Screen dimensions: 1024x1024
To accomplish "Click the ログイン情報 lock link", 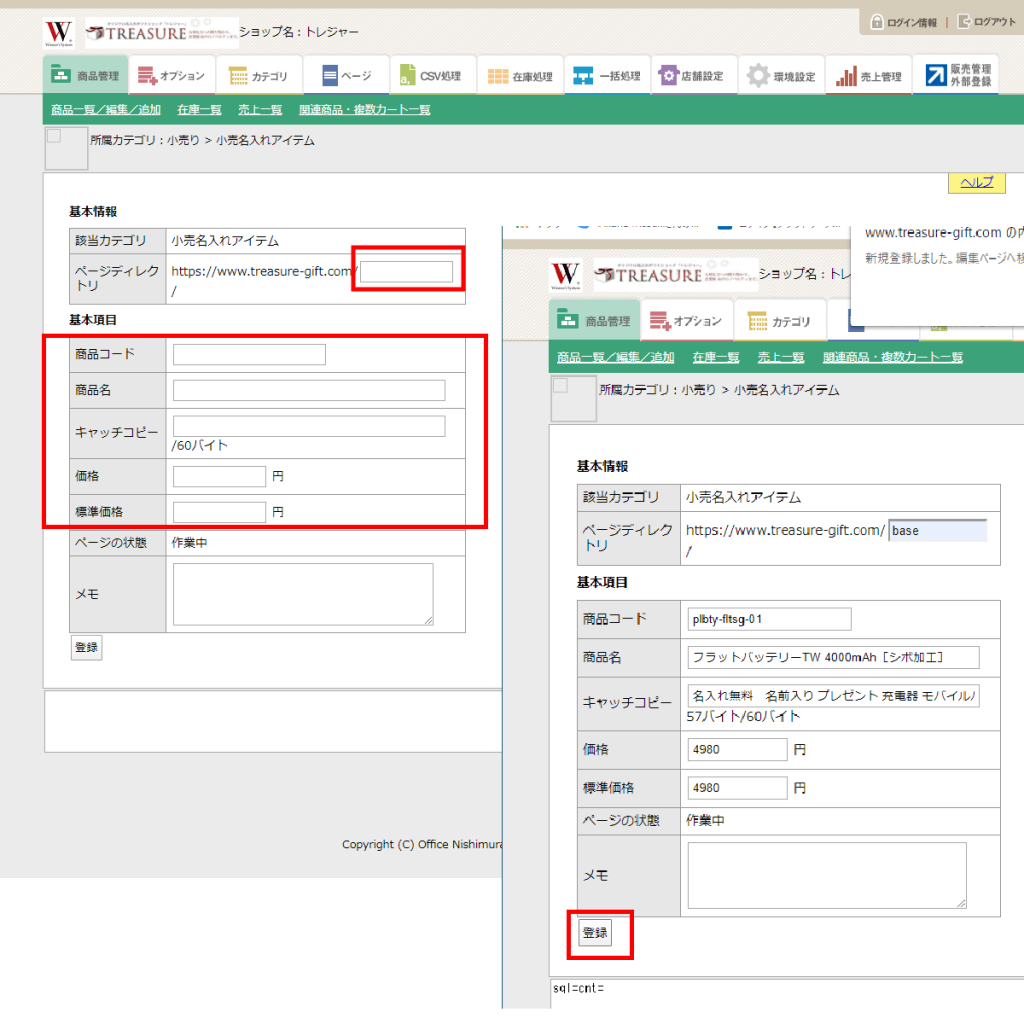I will click(x=904, y=22).
